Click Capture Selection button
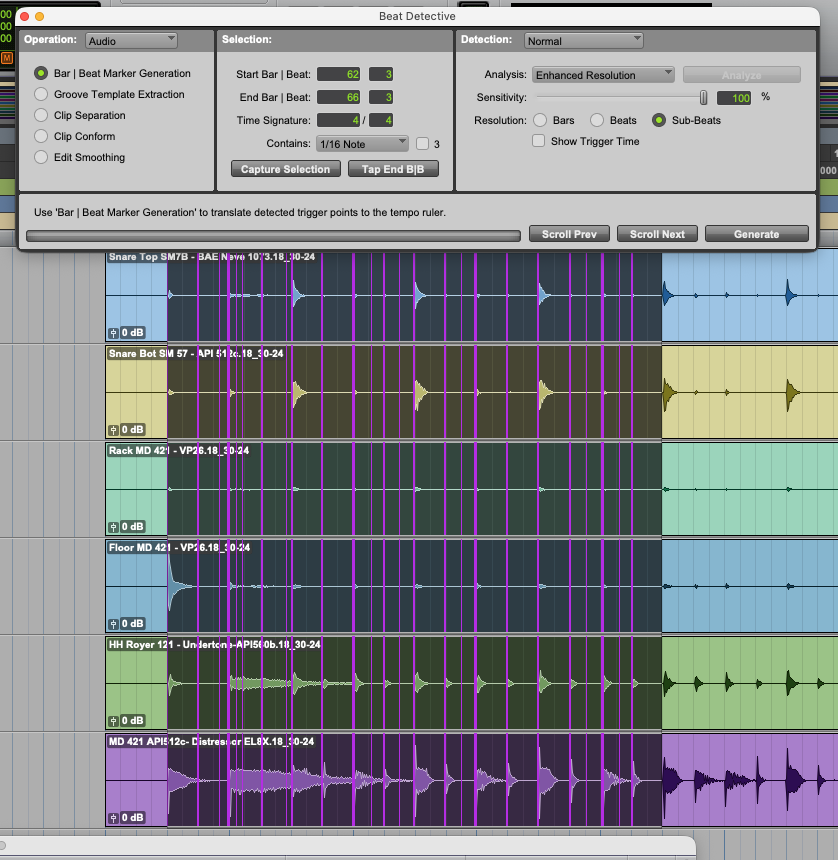Viewport: 838px width, 860px height. tap(286, 169)
